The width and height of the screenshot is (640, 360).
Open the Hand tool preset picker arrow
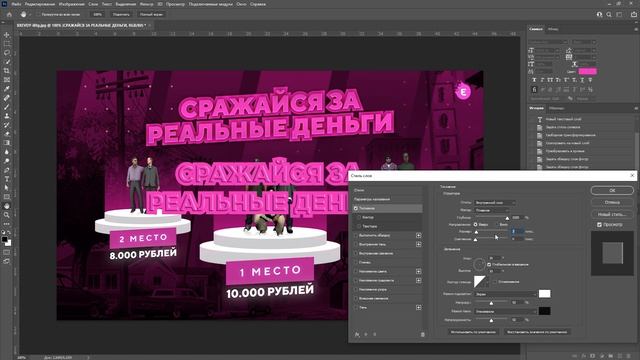[x=30, y=14]
